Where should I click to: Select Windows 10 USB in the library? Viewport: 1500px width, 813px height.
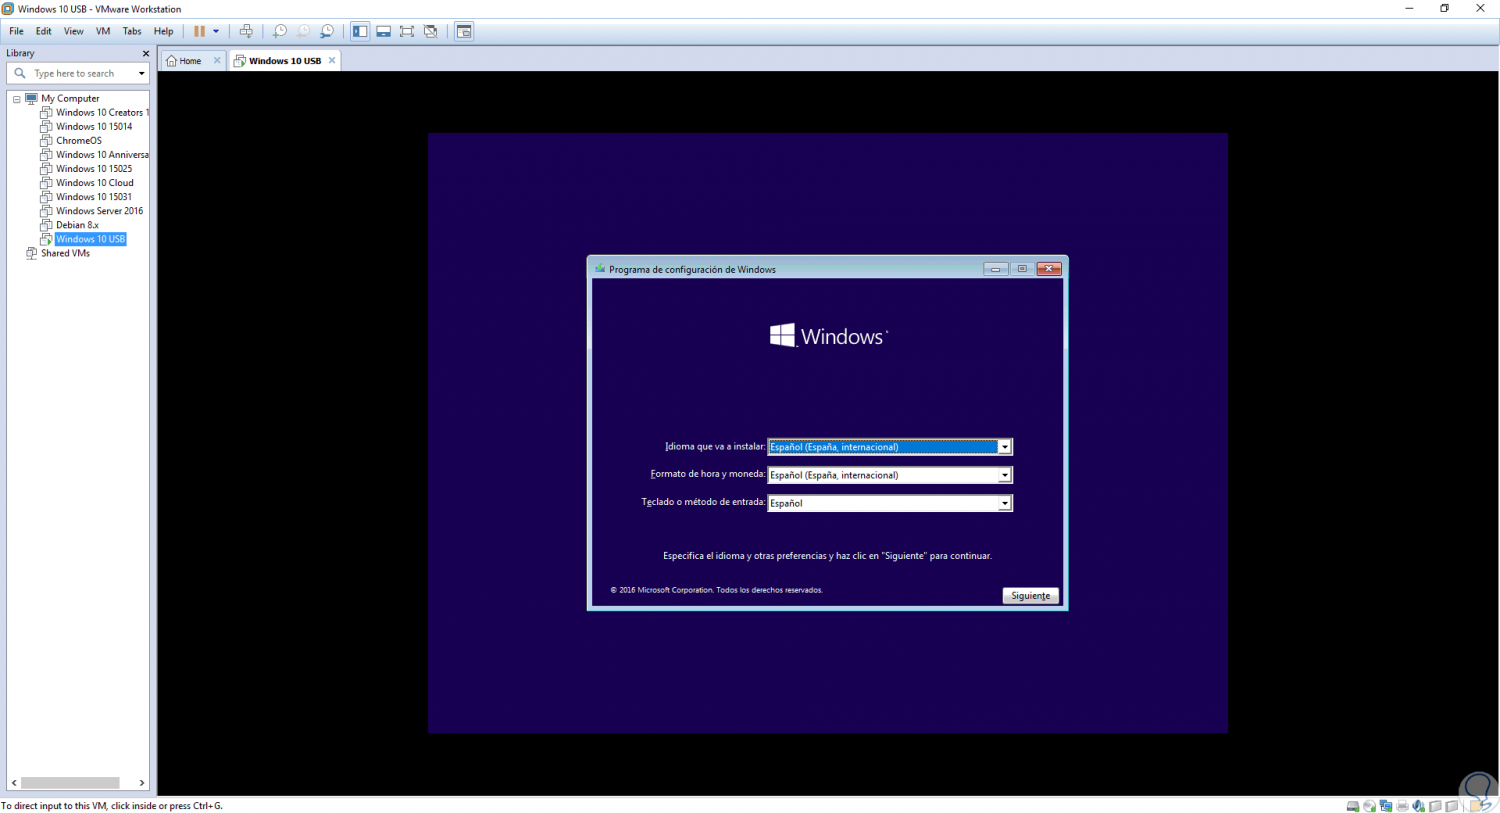point(91,239)
